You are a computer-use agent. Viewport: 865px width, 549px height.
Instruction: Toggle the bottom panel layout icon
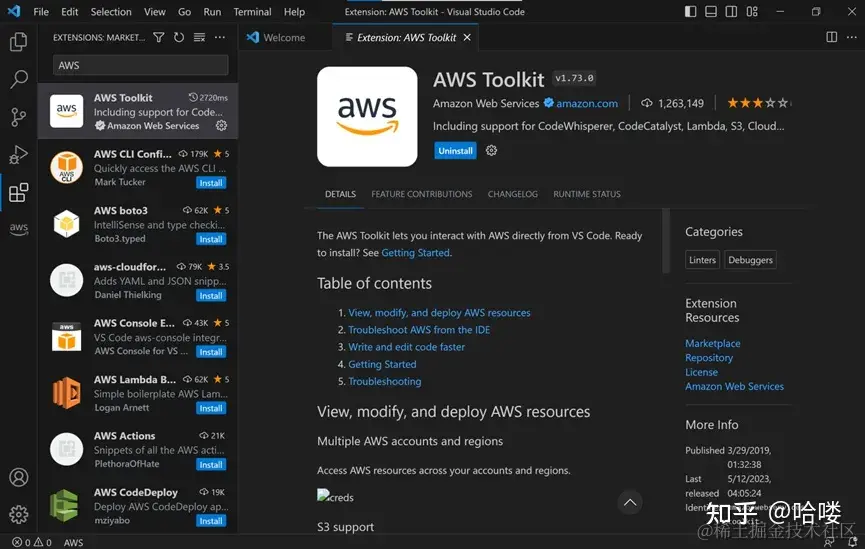tap(711, 12)
